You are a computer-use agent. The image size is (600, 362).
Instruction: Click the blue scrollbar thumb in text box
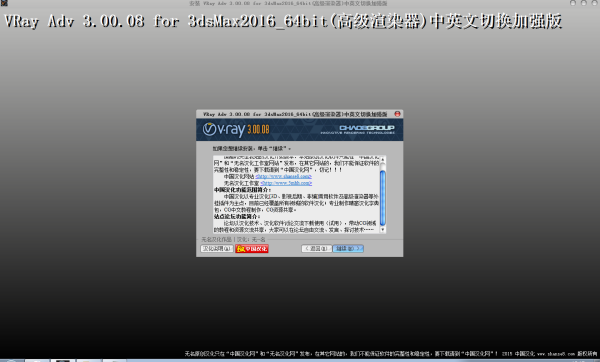tap(383, 198)
